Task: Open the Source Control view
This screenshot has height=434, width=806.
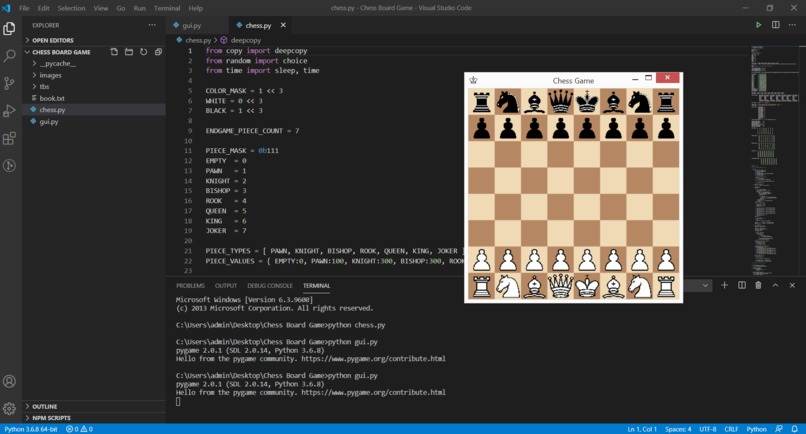Action: click(x=9, y=83)
